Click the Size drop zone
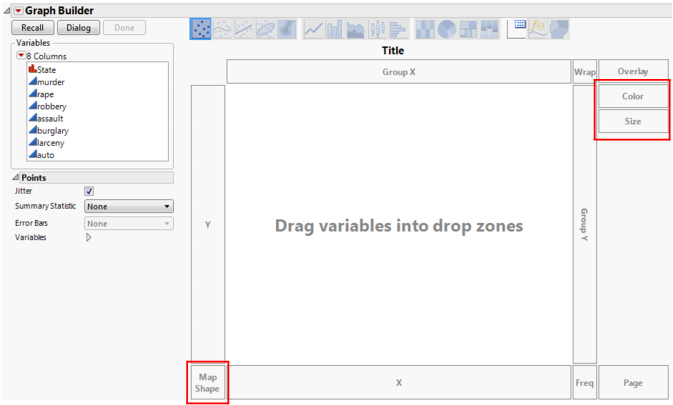The image size is (673, 405). (633, 121)
